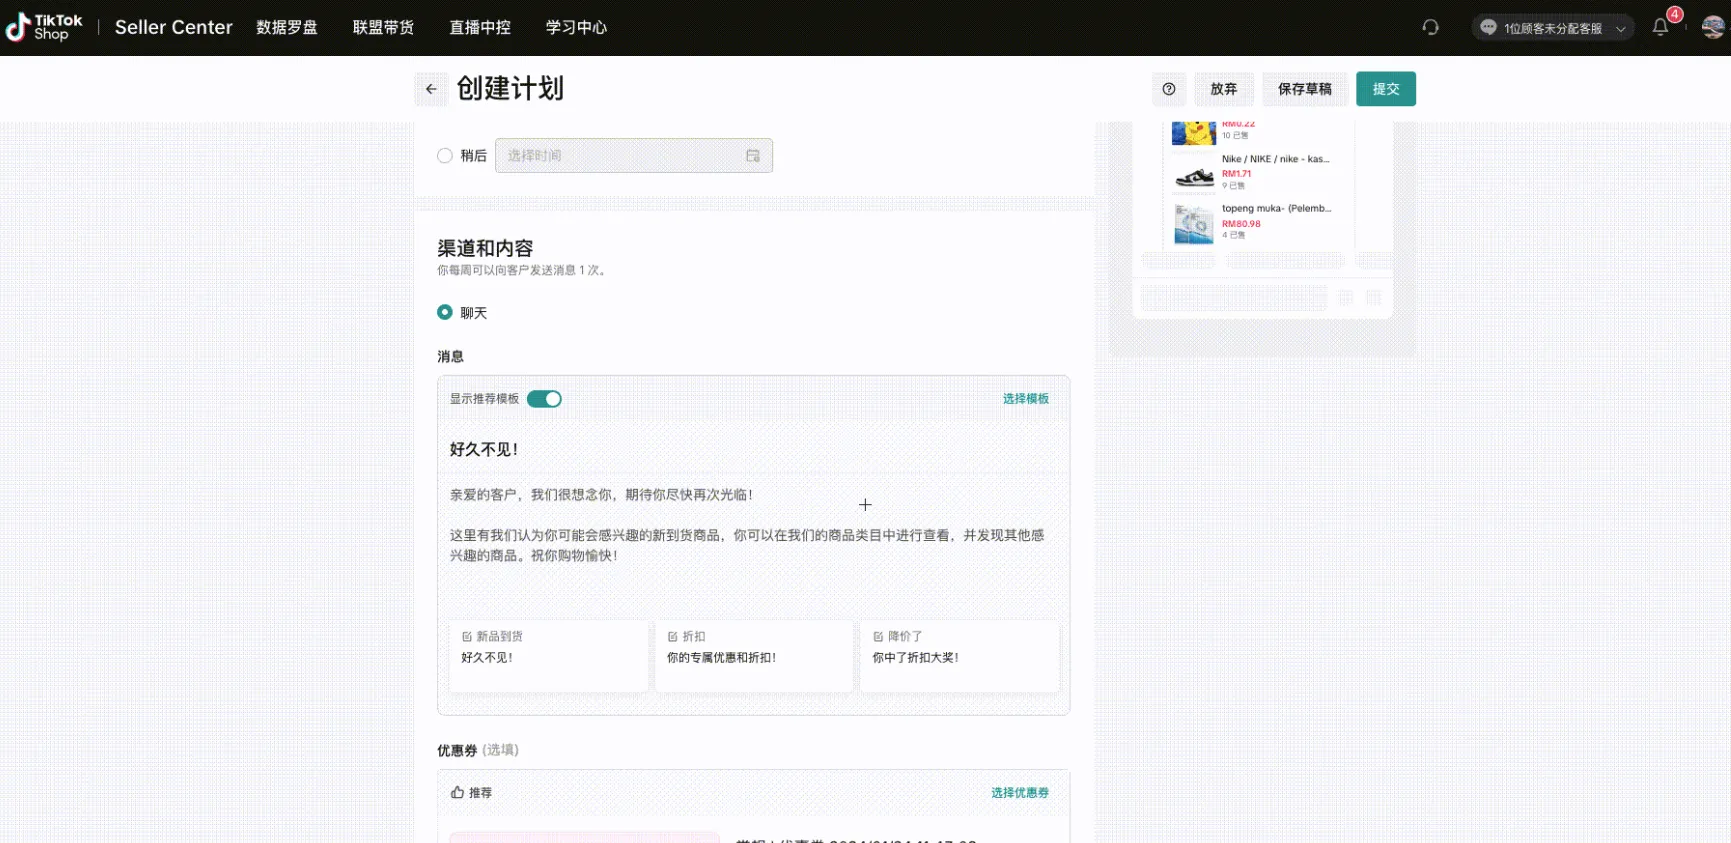This screenshot has width=1731, height=843.
Task: Toggle the 显示推荐模板 switch off
Action: [x=544, y=399]
